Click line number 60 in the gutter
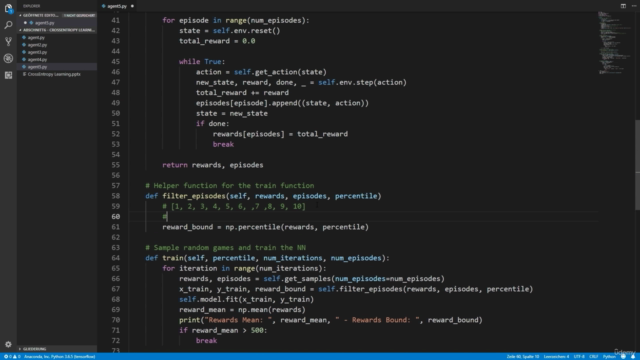 (116, 216)
